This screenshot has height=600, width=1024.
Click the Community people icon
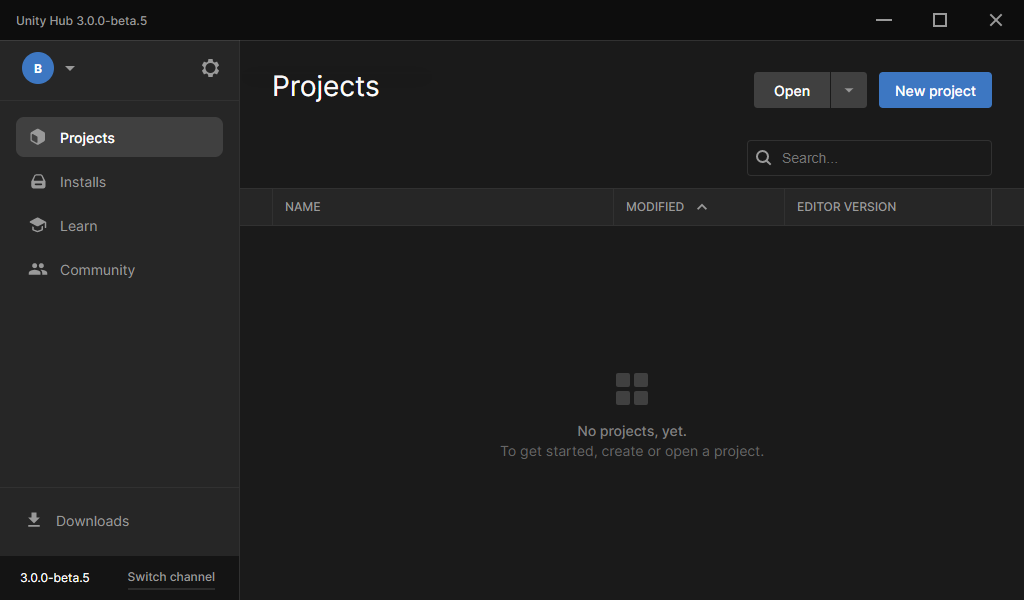[x=38, y=269]
